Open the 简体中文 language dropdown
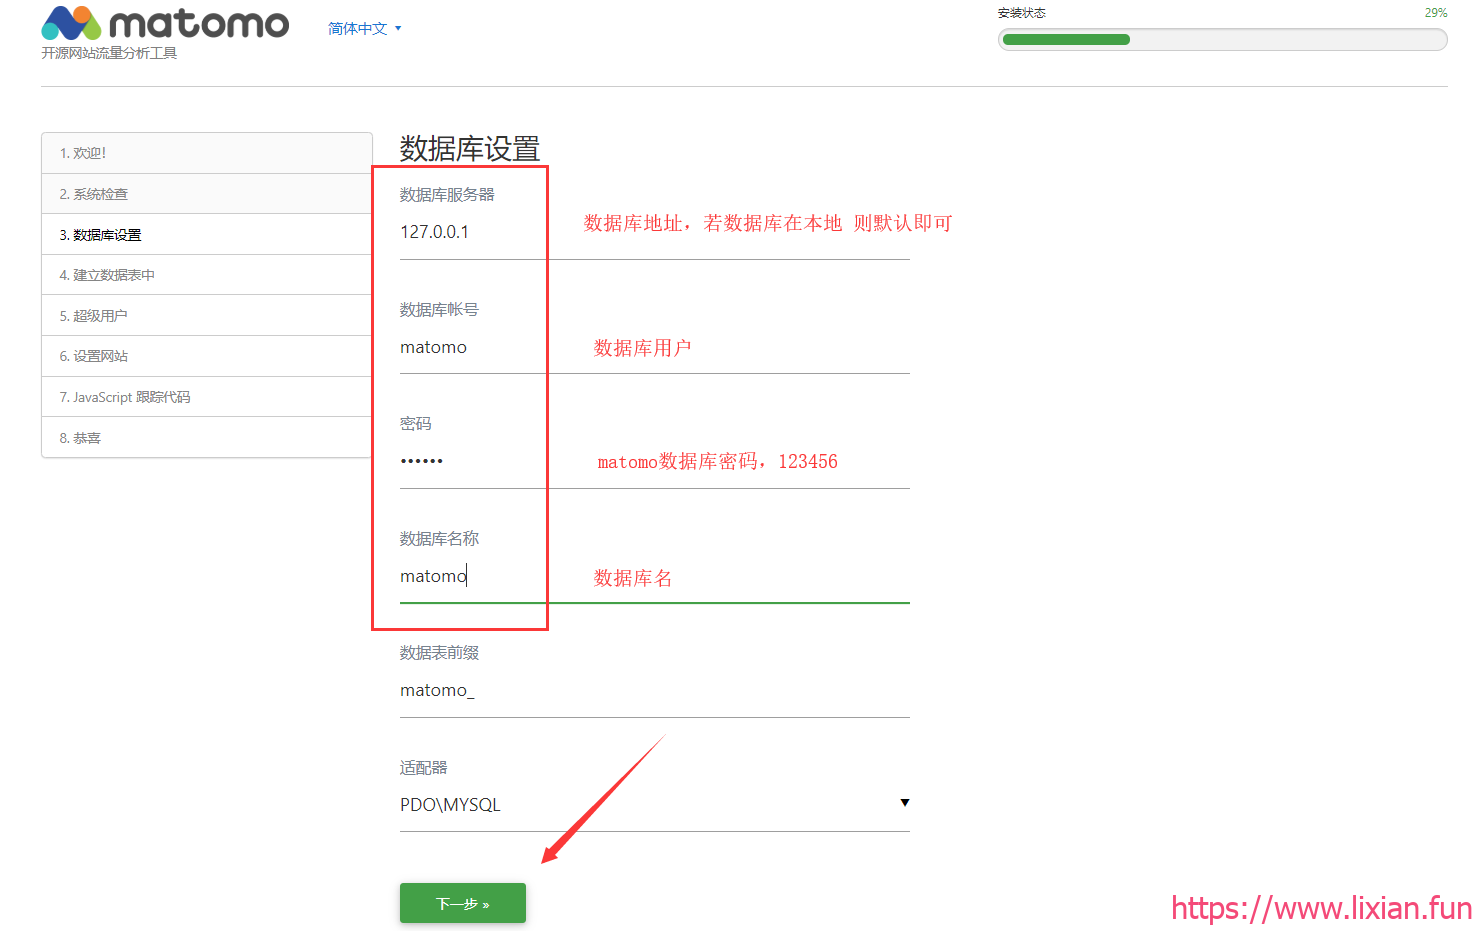Viewport: 1480px width, 931px height. tap(365, 29)
